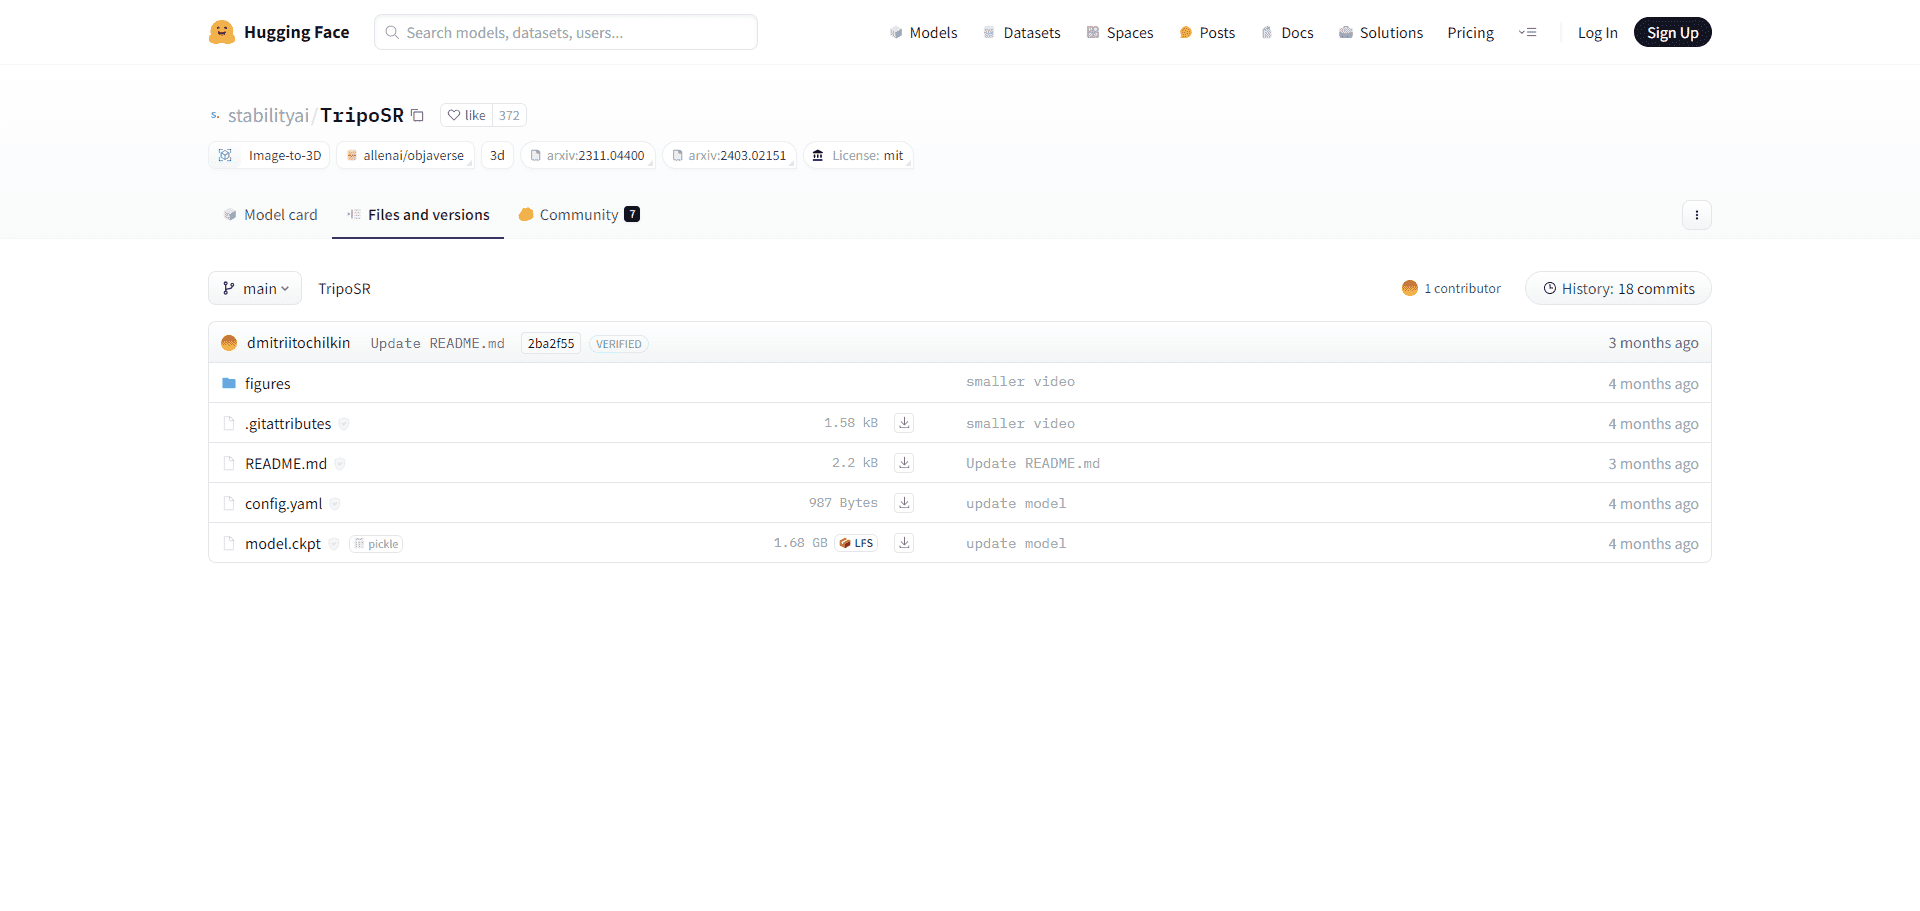Open the Pricing page
1920x911 pixels.
pos(1470,32)
